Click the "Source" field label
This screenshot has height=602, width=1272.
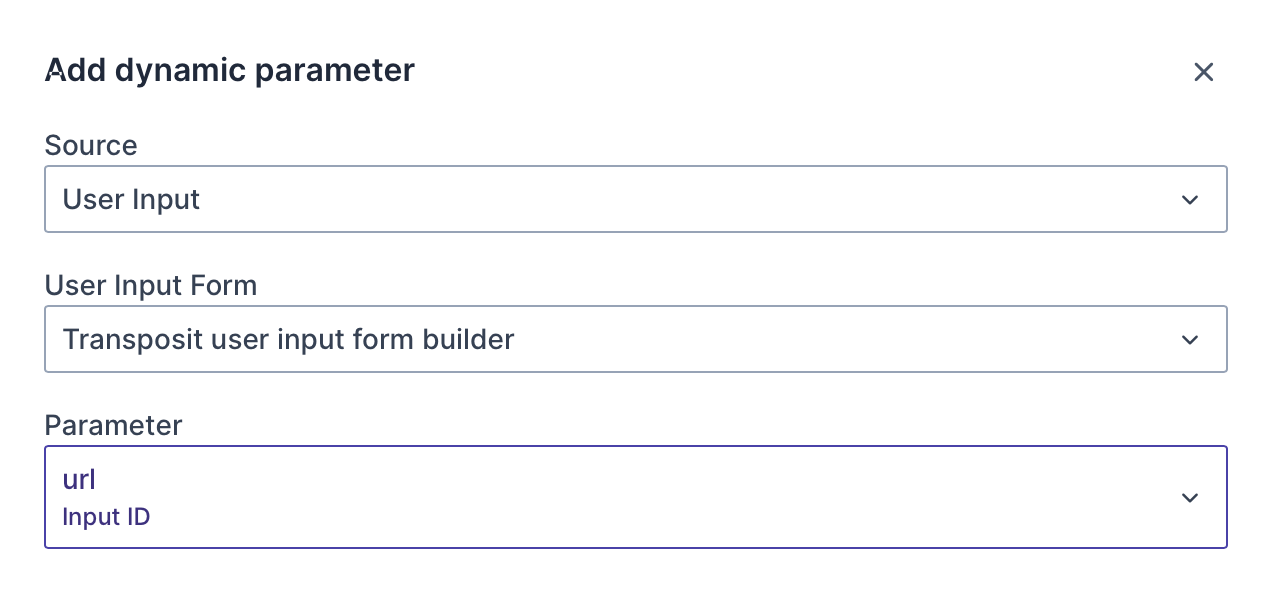[x=91, y=146]
